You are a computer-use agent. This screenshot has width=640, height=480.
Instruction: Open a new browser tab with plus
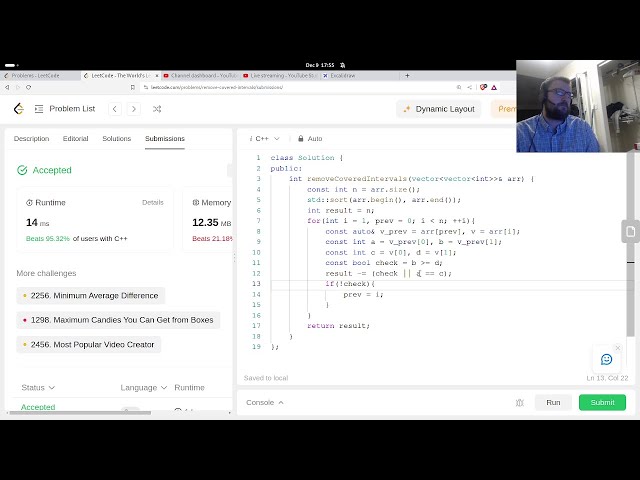pyautogui.click(x=407, y=76)
